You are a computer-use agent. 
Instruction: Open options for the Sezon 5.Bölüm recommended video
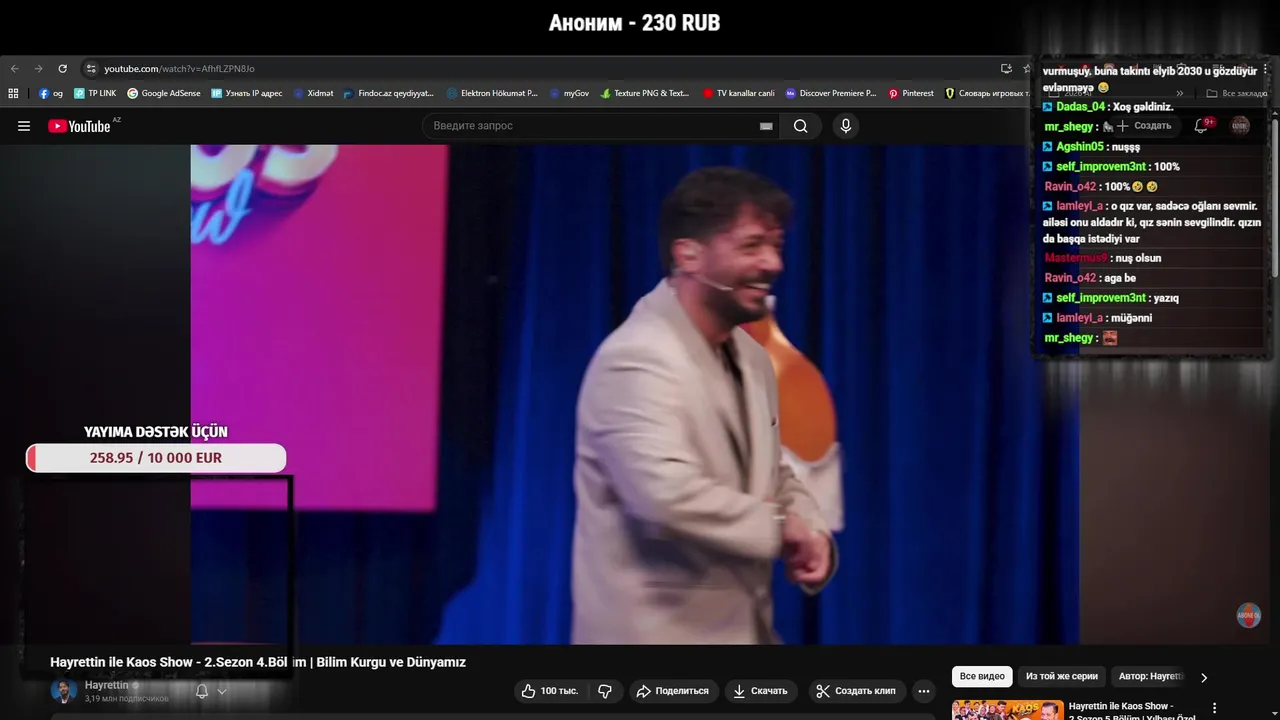(1215, 708)
